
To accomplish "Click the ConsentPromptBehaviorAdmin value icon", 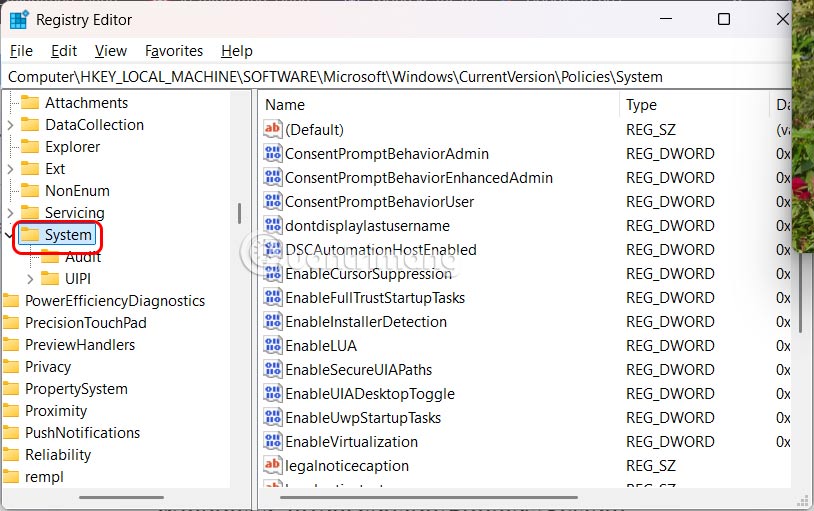I will (x=273, y=154).
